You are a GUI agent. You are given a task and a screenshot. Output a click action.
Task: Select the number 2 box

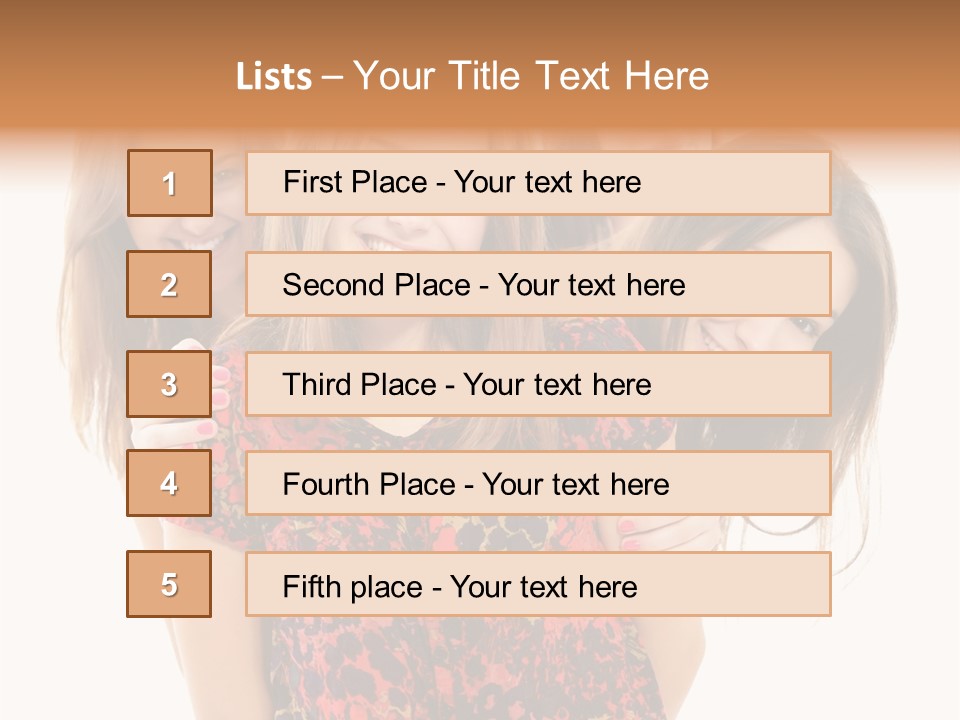169,284
